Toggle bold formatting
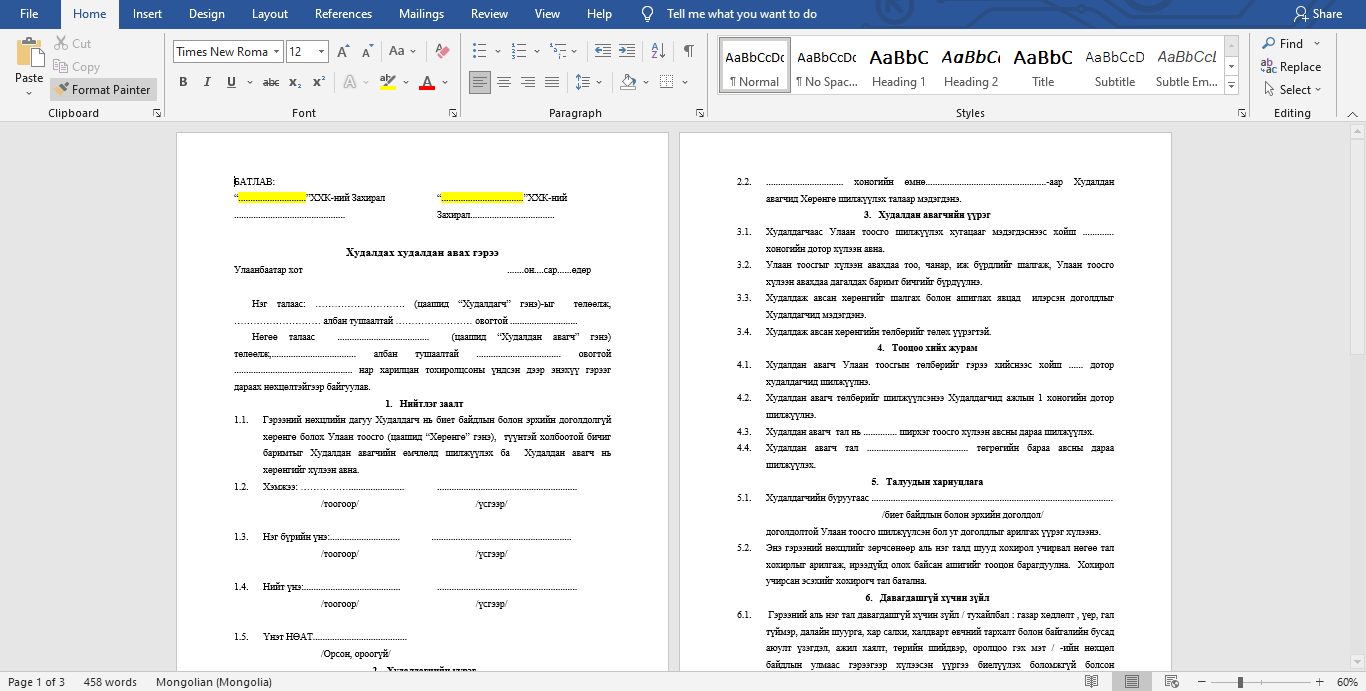Viewport: 1366px width, 691px height. pyautogui.click(x=183, y=82)
